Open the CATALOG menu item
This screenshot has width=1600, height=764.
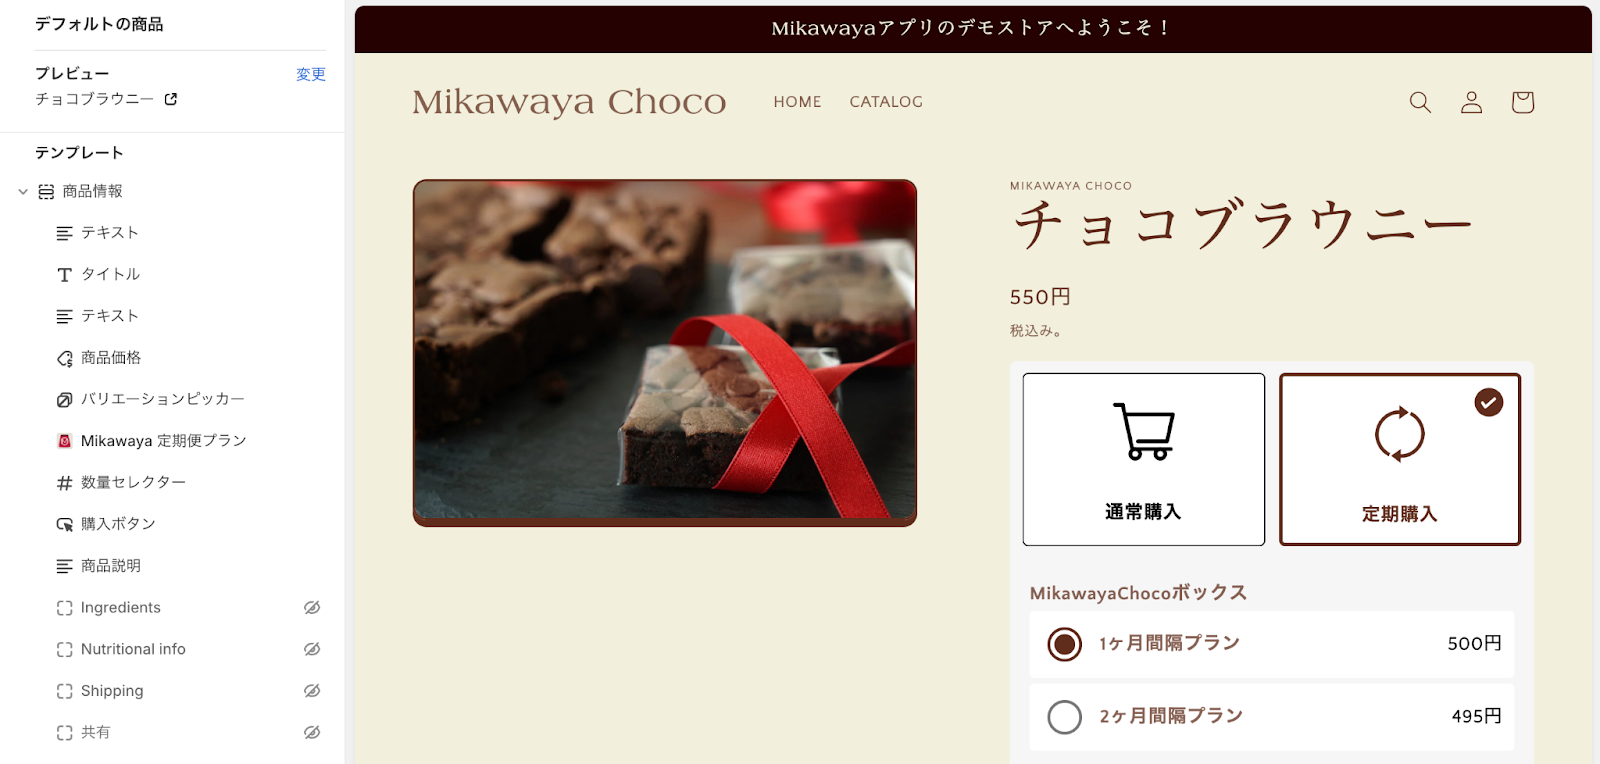(886, 102)
